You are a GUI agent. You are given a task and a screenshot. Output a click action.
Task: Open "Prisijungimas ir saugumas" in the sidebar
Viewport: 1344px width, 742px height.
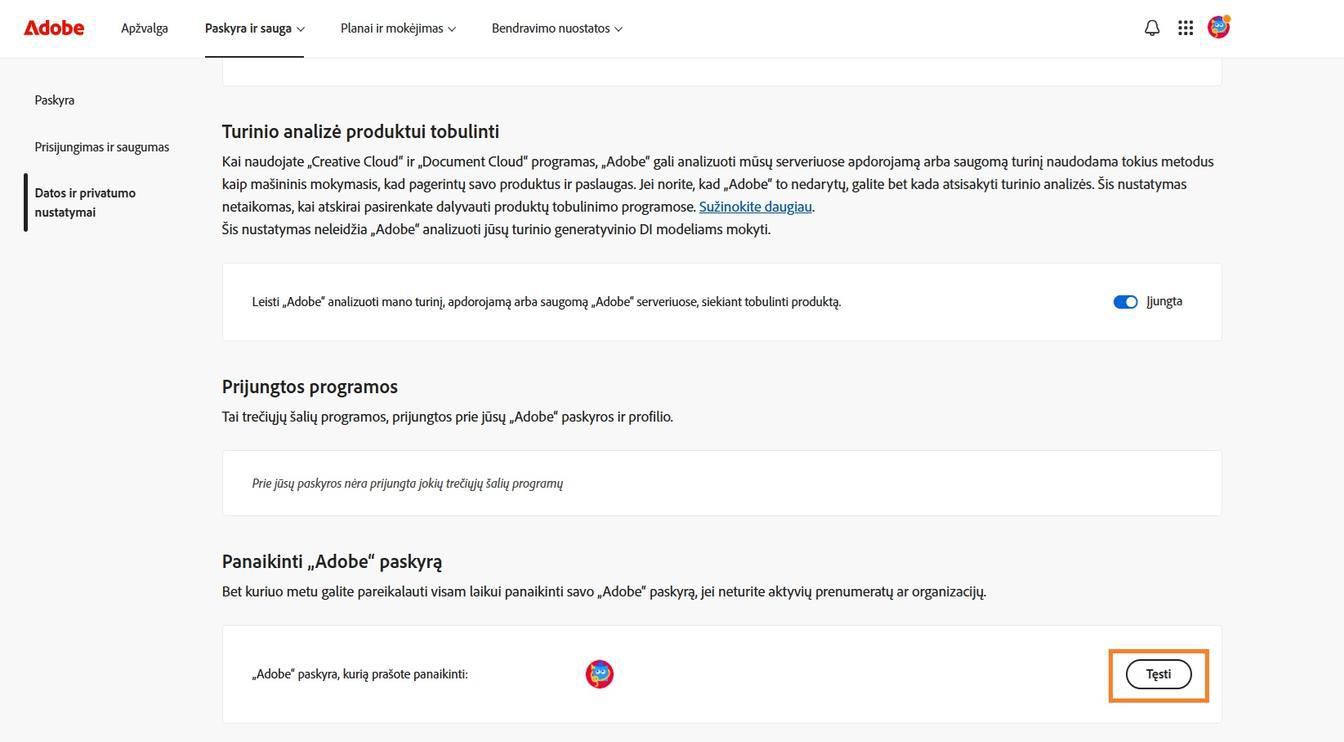(102, 147)
